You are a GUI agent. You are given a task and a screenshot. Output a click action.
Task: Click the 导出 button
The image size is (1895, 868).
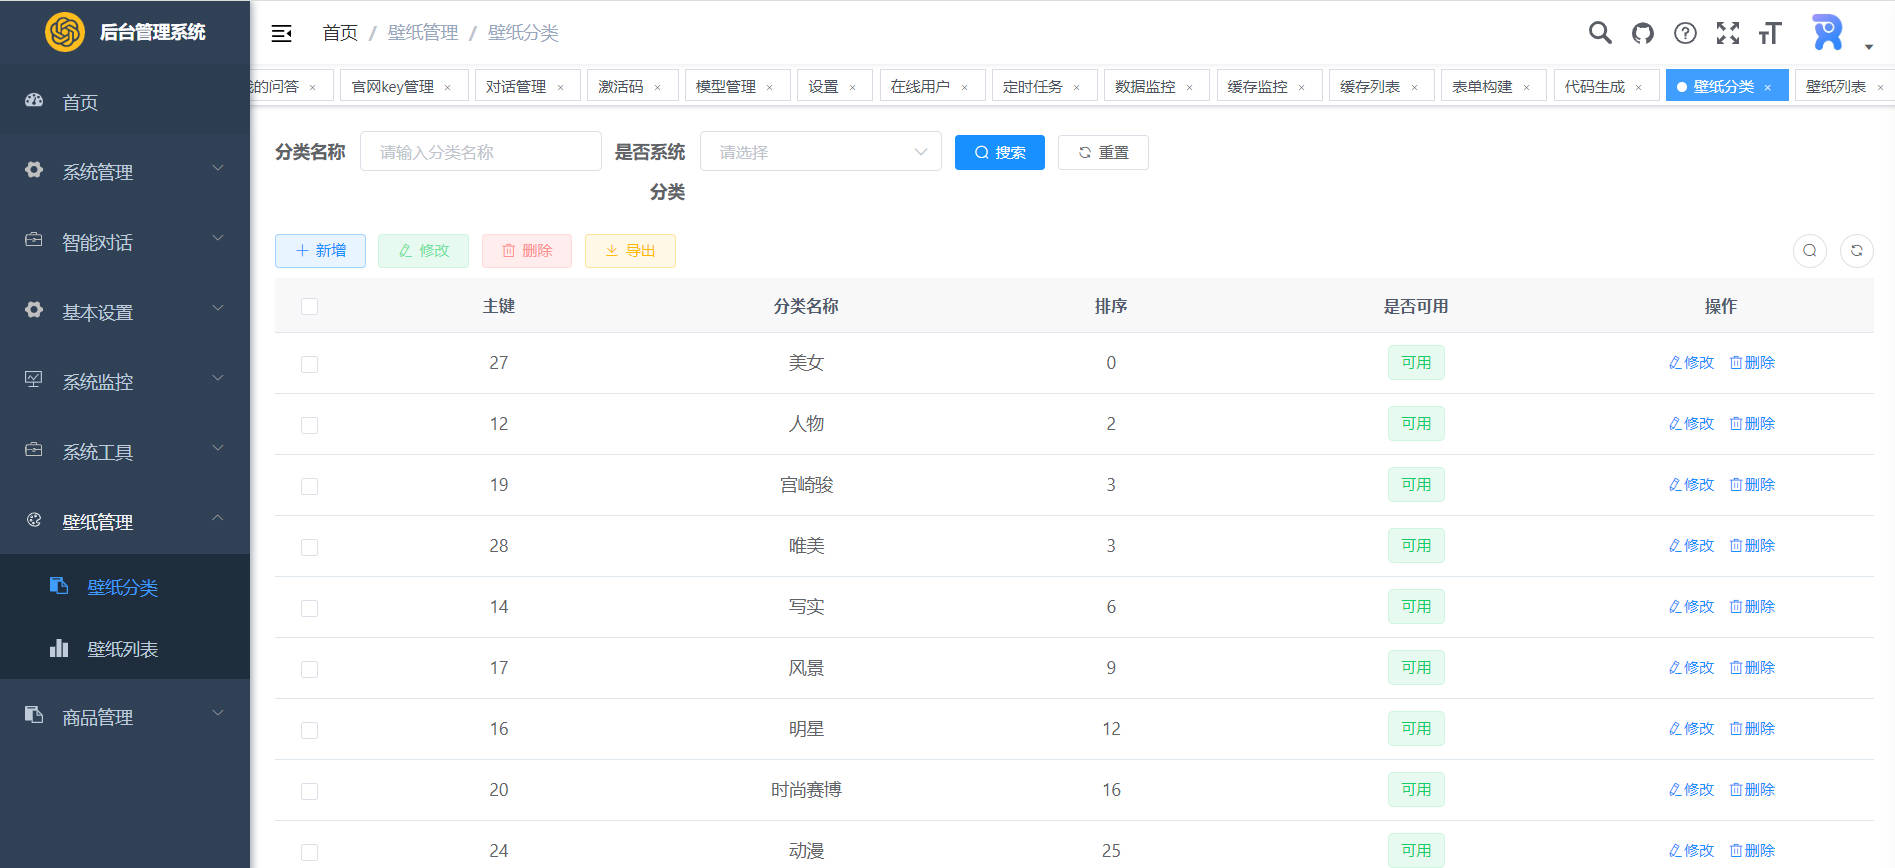click(630, 251)
